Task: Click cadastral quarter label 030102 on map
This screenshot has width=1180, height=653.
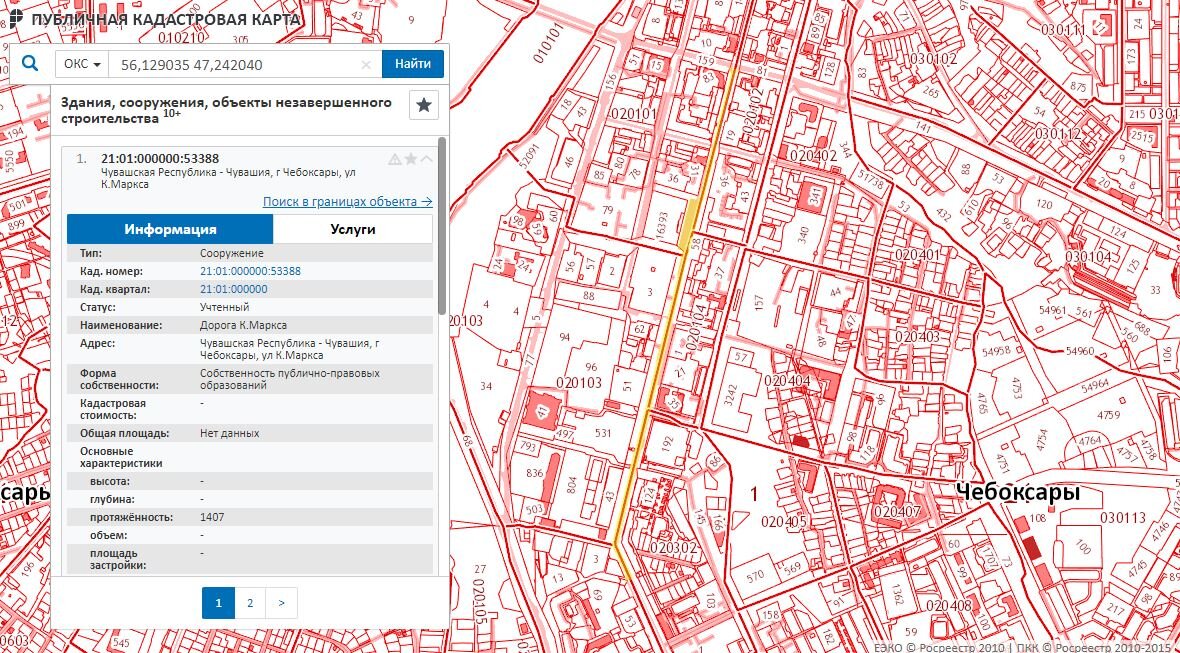Action: pyautogui.click(x=932, y=59)
